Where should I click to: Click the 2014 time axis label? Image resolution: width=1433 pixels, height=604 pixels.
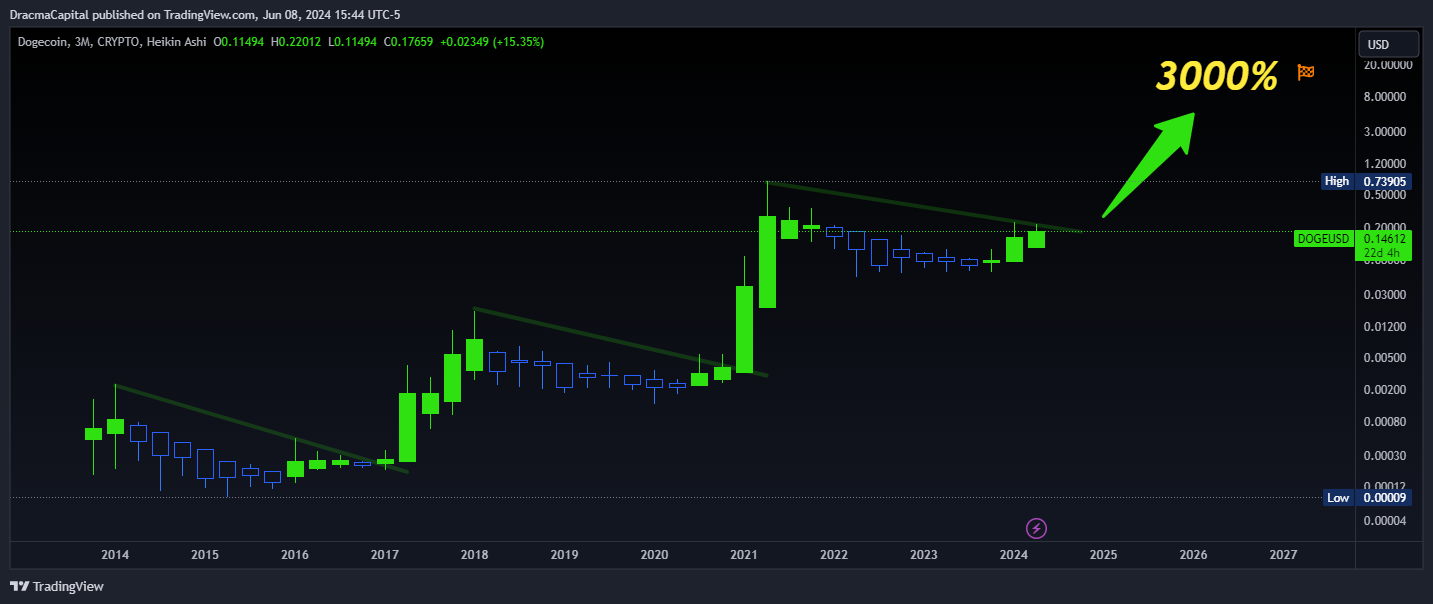pos(115,554)
